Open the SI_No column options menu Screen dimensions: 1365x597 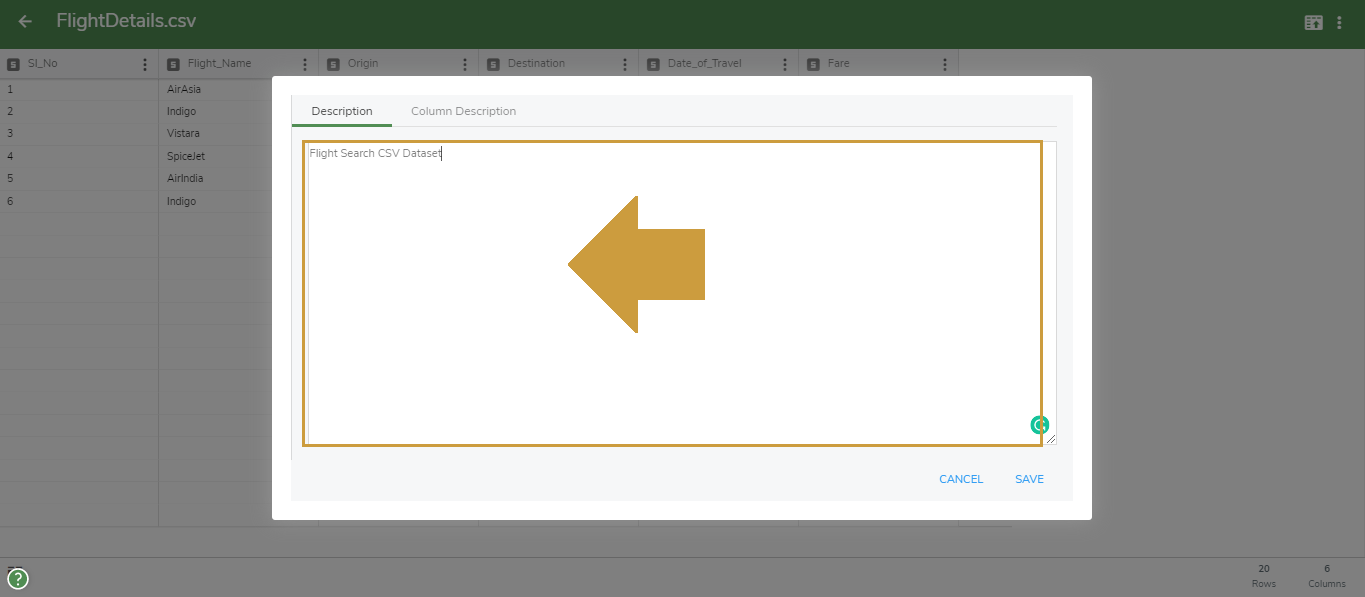click(145, 63)
